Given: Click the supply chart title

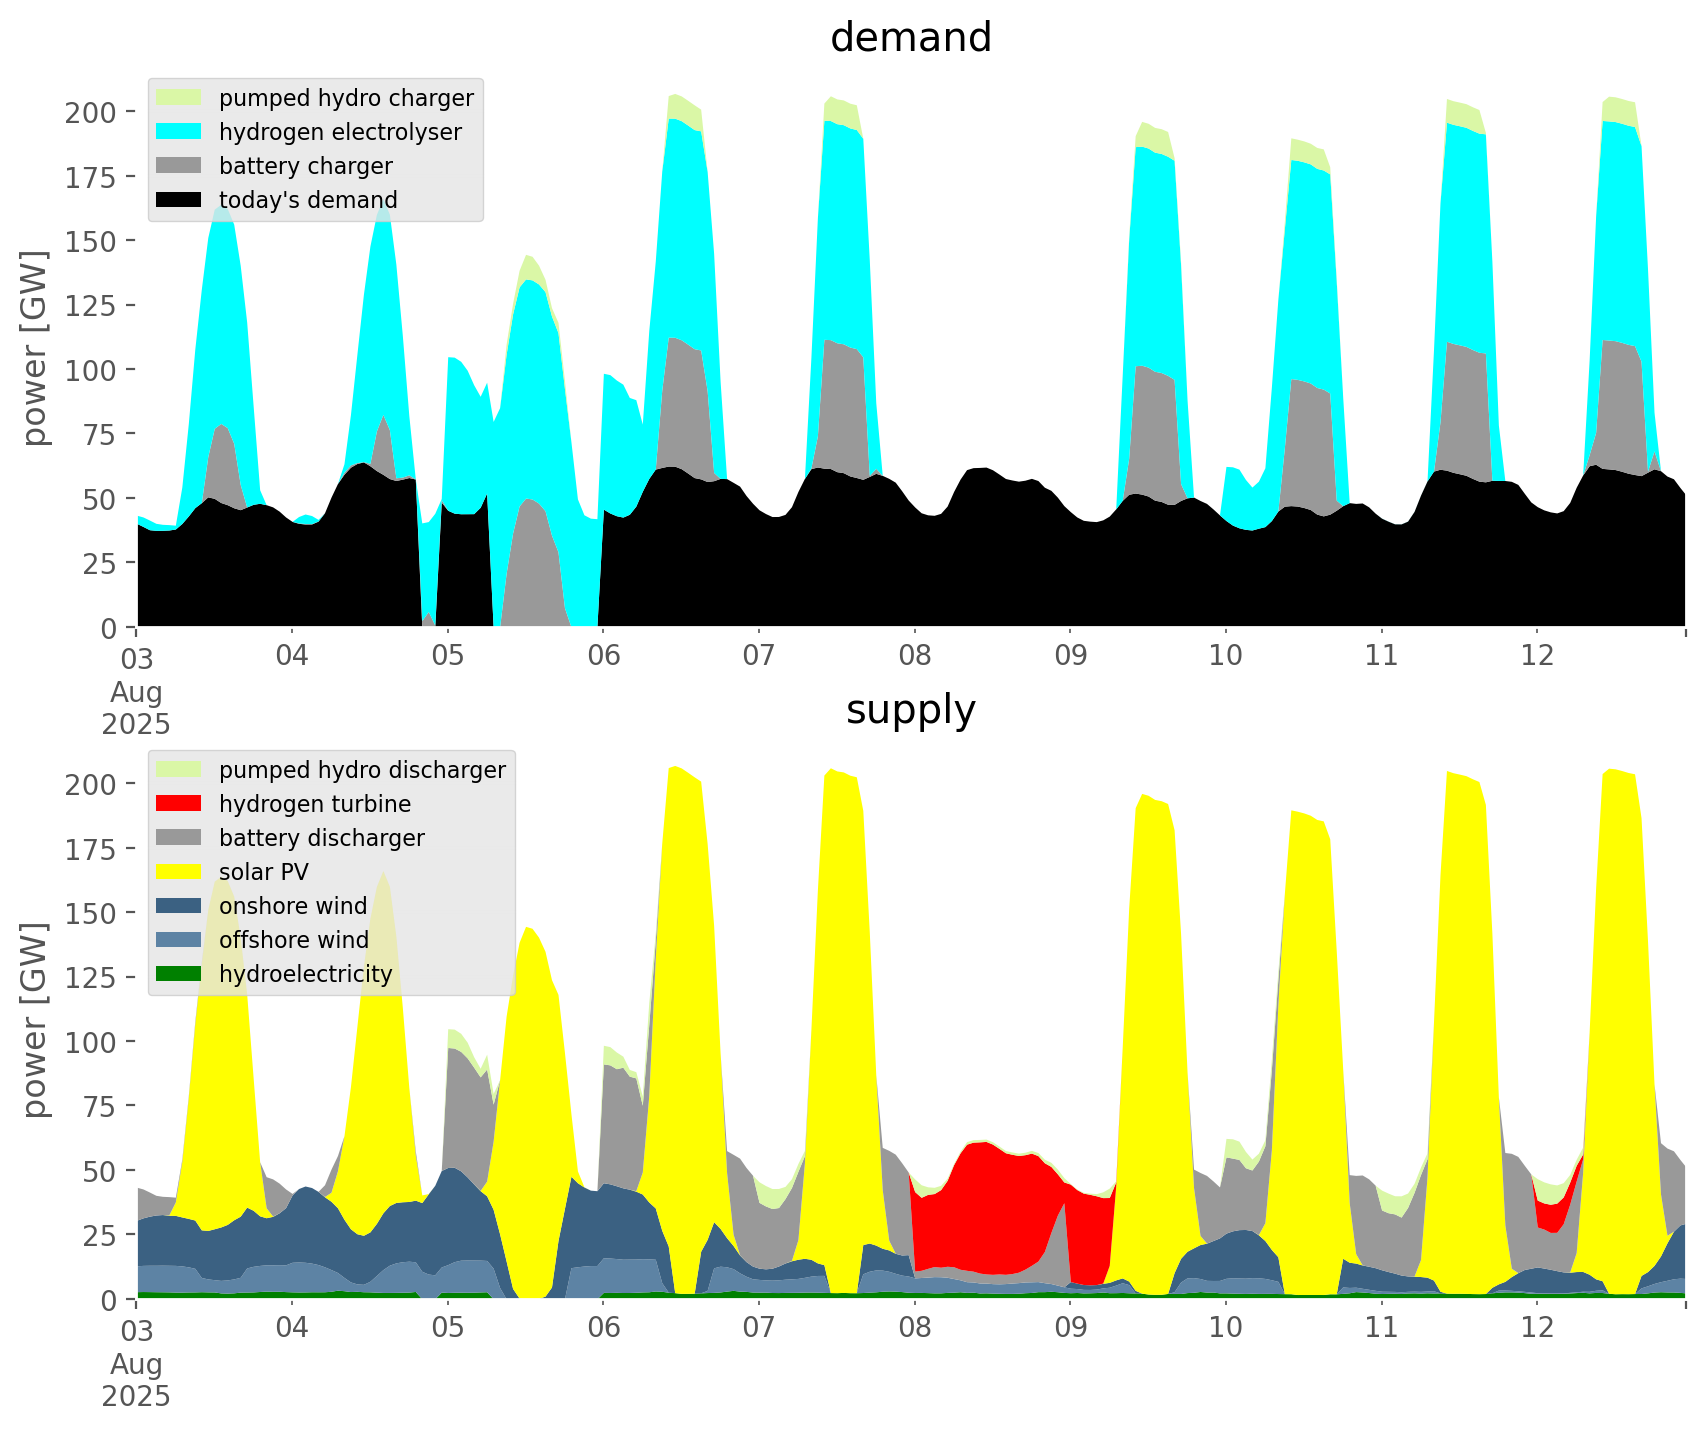Looking at the screenshot, I should pyautogui.click(x=910, y=710).
